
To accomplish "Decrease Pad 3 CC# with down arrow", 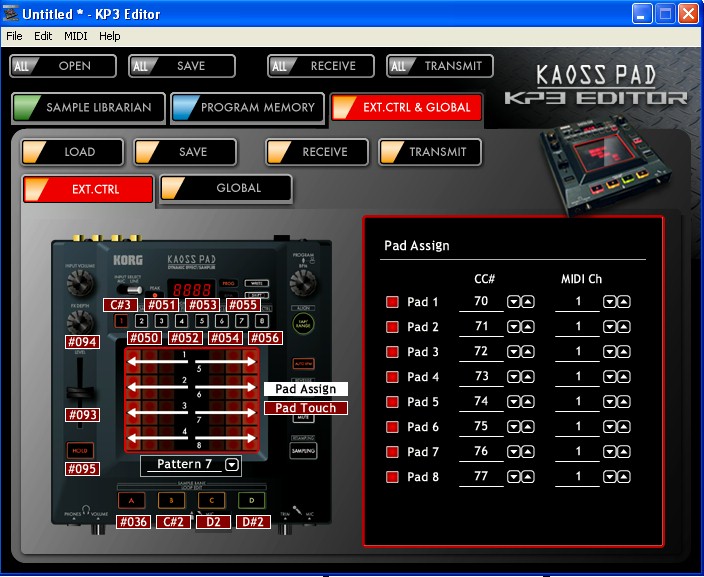I will coord(513,352).
